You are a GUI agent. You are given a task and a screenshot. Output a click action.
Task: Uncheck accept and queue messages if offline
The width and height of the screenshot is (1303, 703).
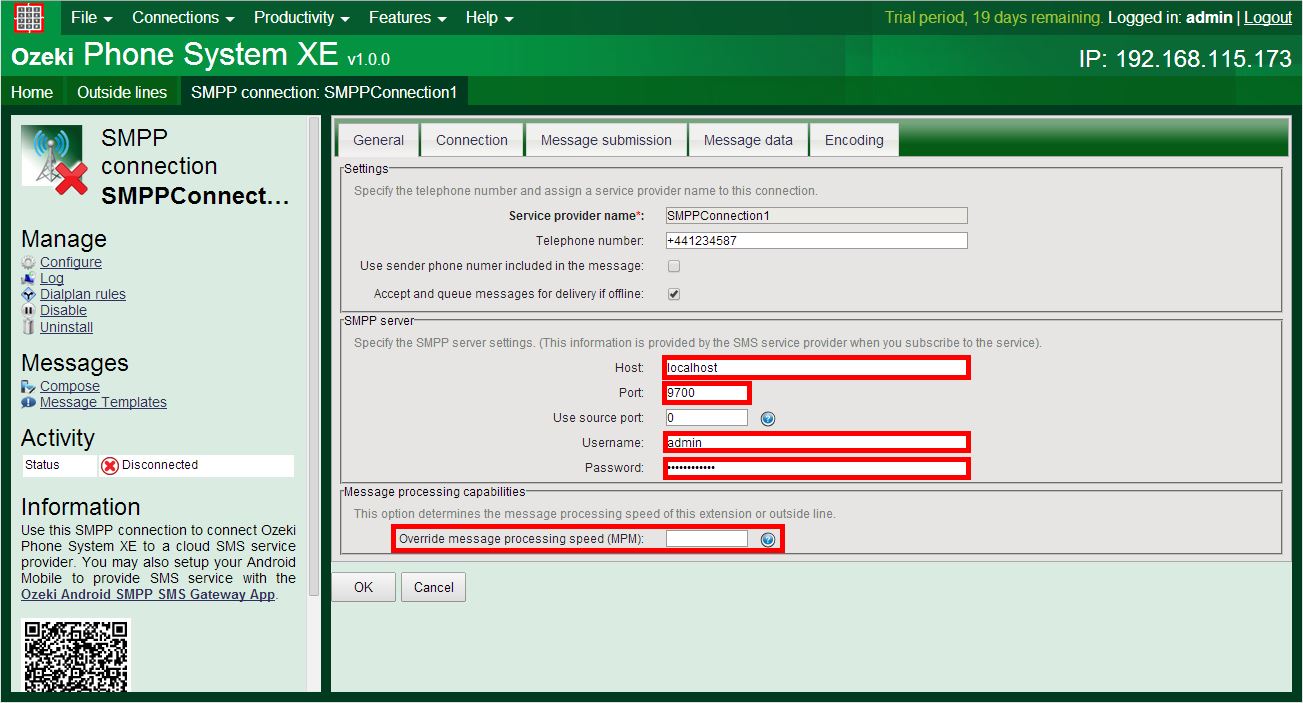tap(674, 293)
